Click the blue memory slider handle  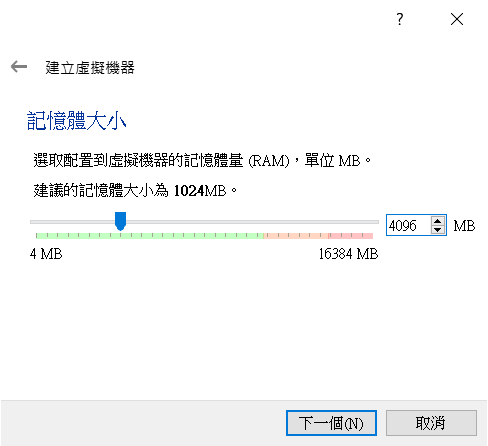click(120, 221)
